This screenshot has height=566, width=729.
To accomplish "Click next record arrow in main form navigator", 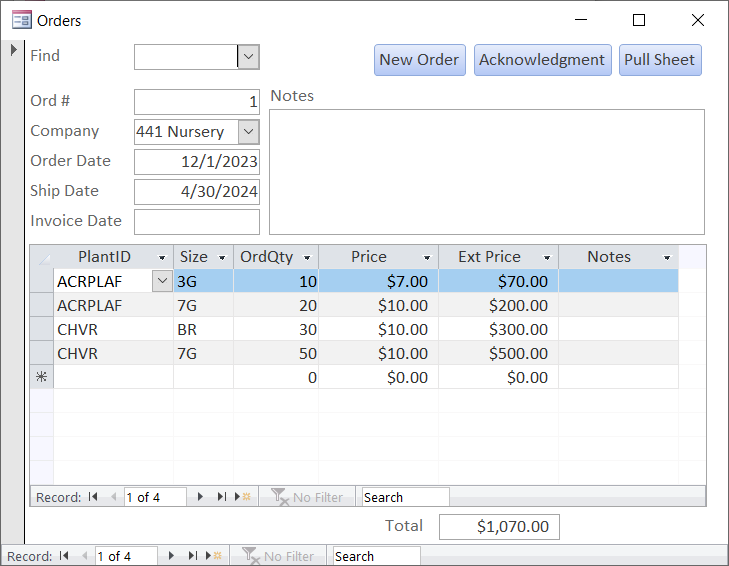I will (171, 556).
